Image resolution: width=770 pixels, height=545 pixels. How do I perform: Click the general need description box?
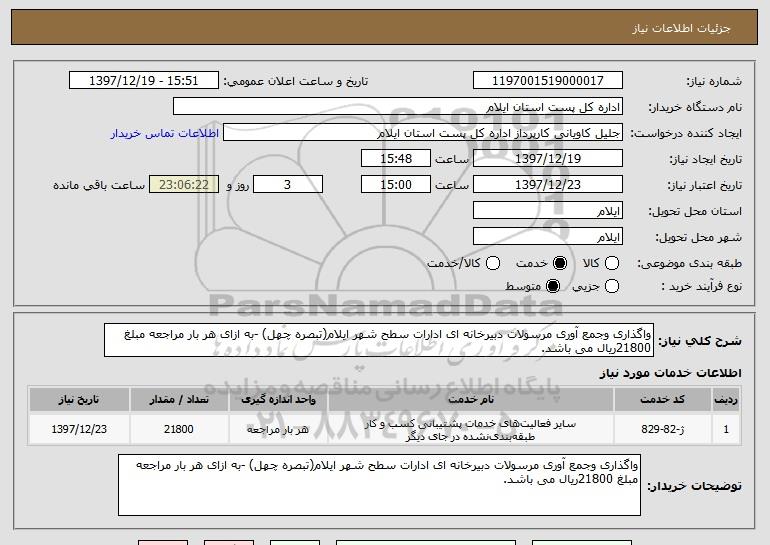[x=379, y=340]
